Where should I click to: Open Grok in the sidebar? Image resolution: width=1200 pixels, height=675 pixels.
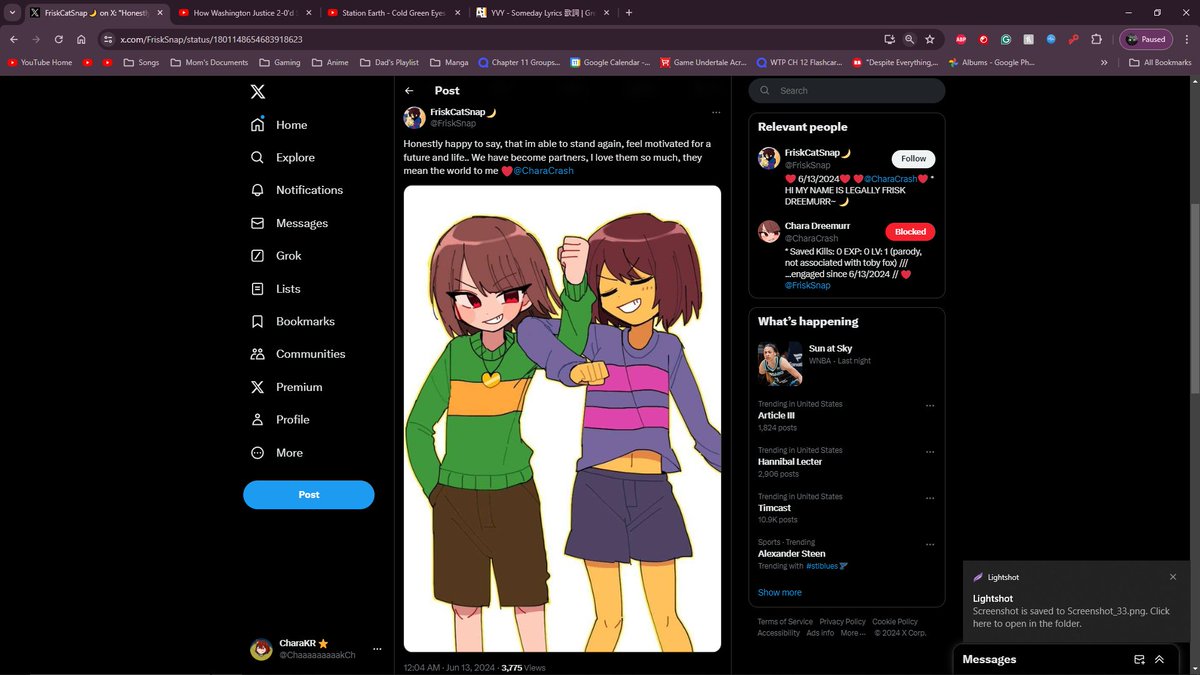pyautogui.click(x=276, y=256)
